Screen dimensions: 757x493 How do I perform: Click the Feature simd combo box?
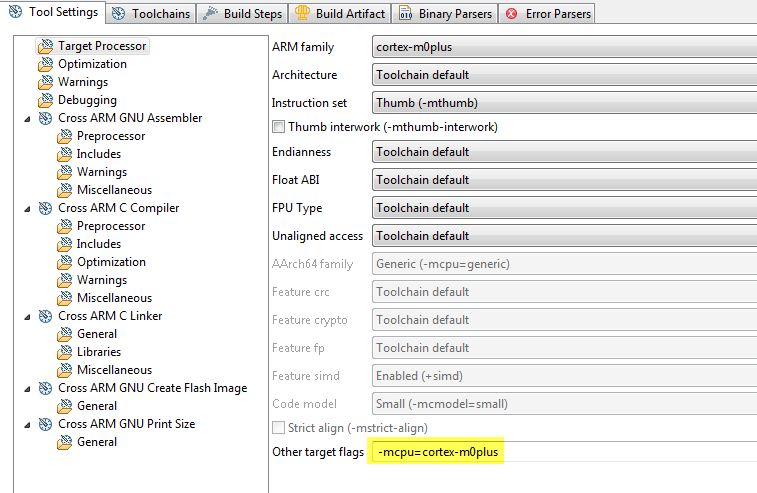pos(564,376)
